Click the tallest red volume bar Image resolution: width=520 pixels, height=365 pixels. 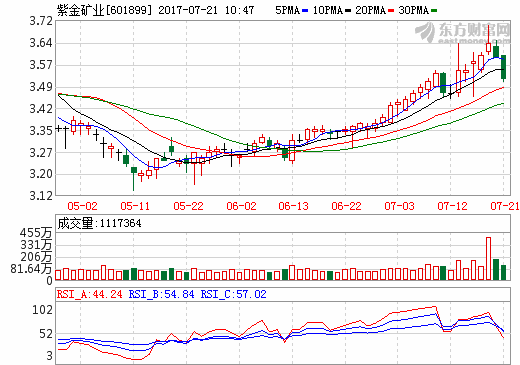pos(488,258)
